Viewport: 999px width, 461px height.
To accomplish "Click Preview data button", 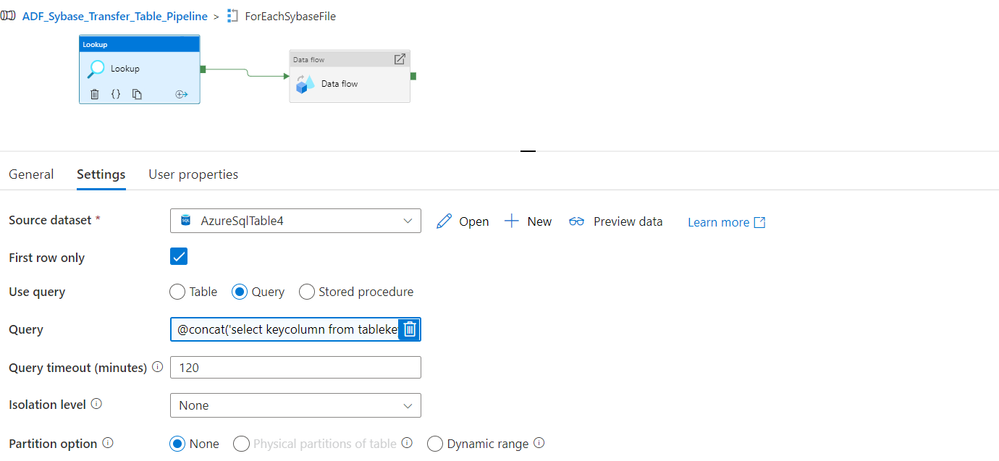I will (x=616, y=221).
